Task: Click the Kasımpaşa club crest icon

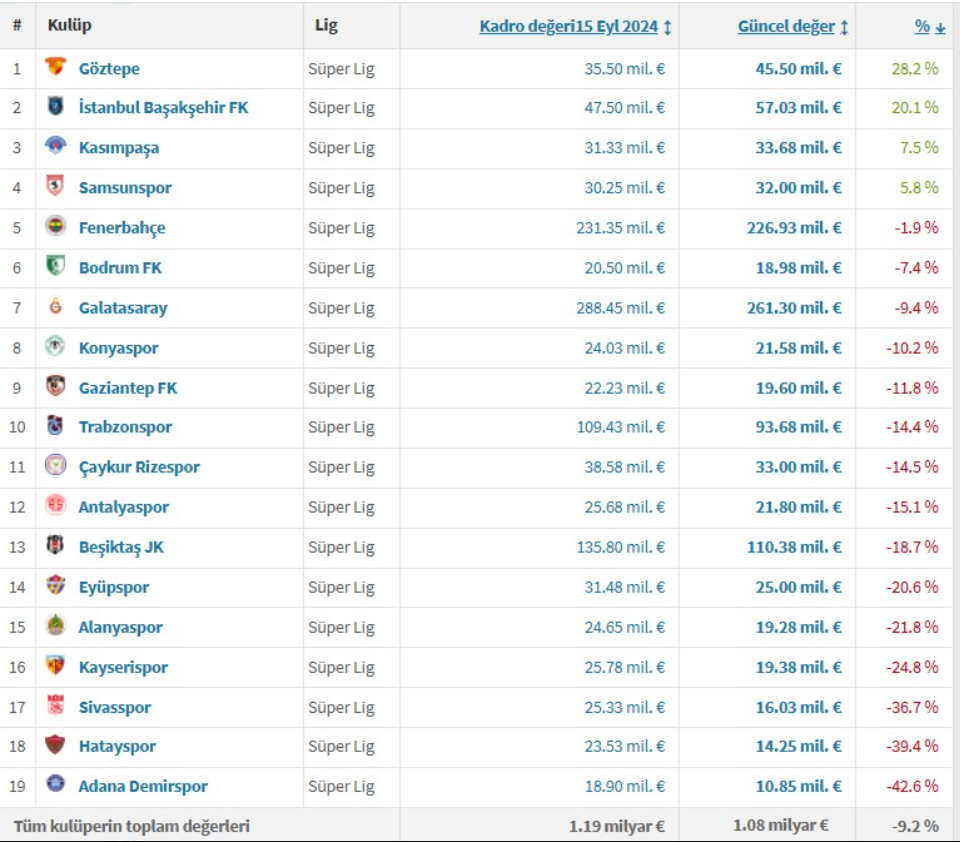Action: [56, 146]
